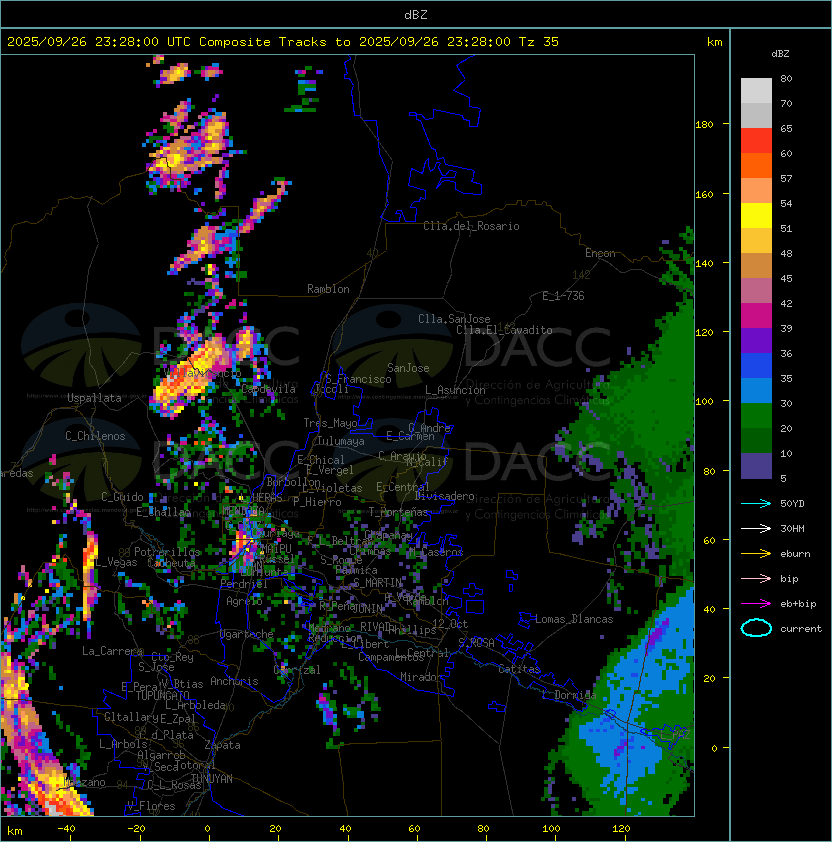Click the 'Potrerillos' map label

[x=167, y=552]
